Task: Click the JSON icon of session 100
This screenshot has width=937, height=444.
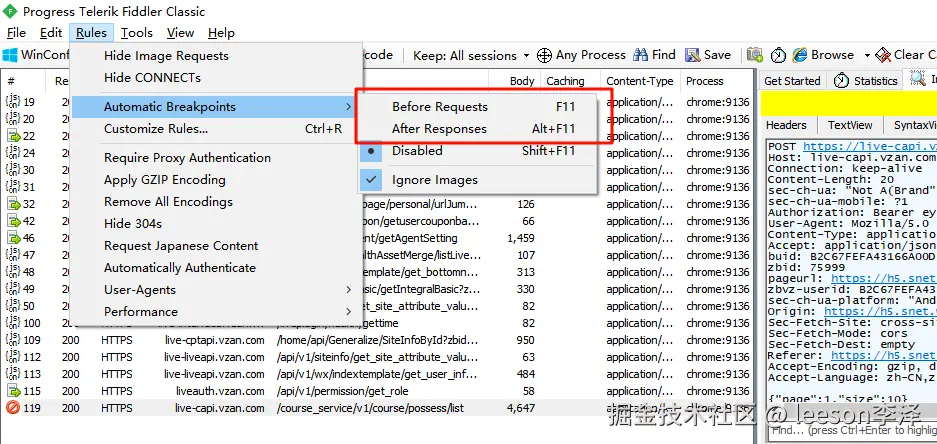Action: (x=13, y=323)
